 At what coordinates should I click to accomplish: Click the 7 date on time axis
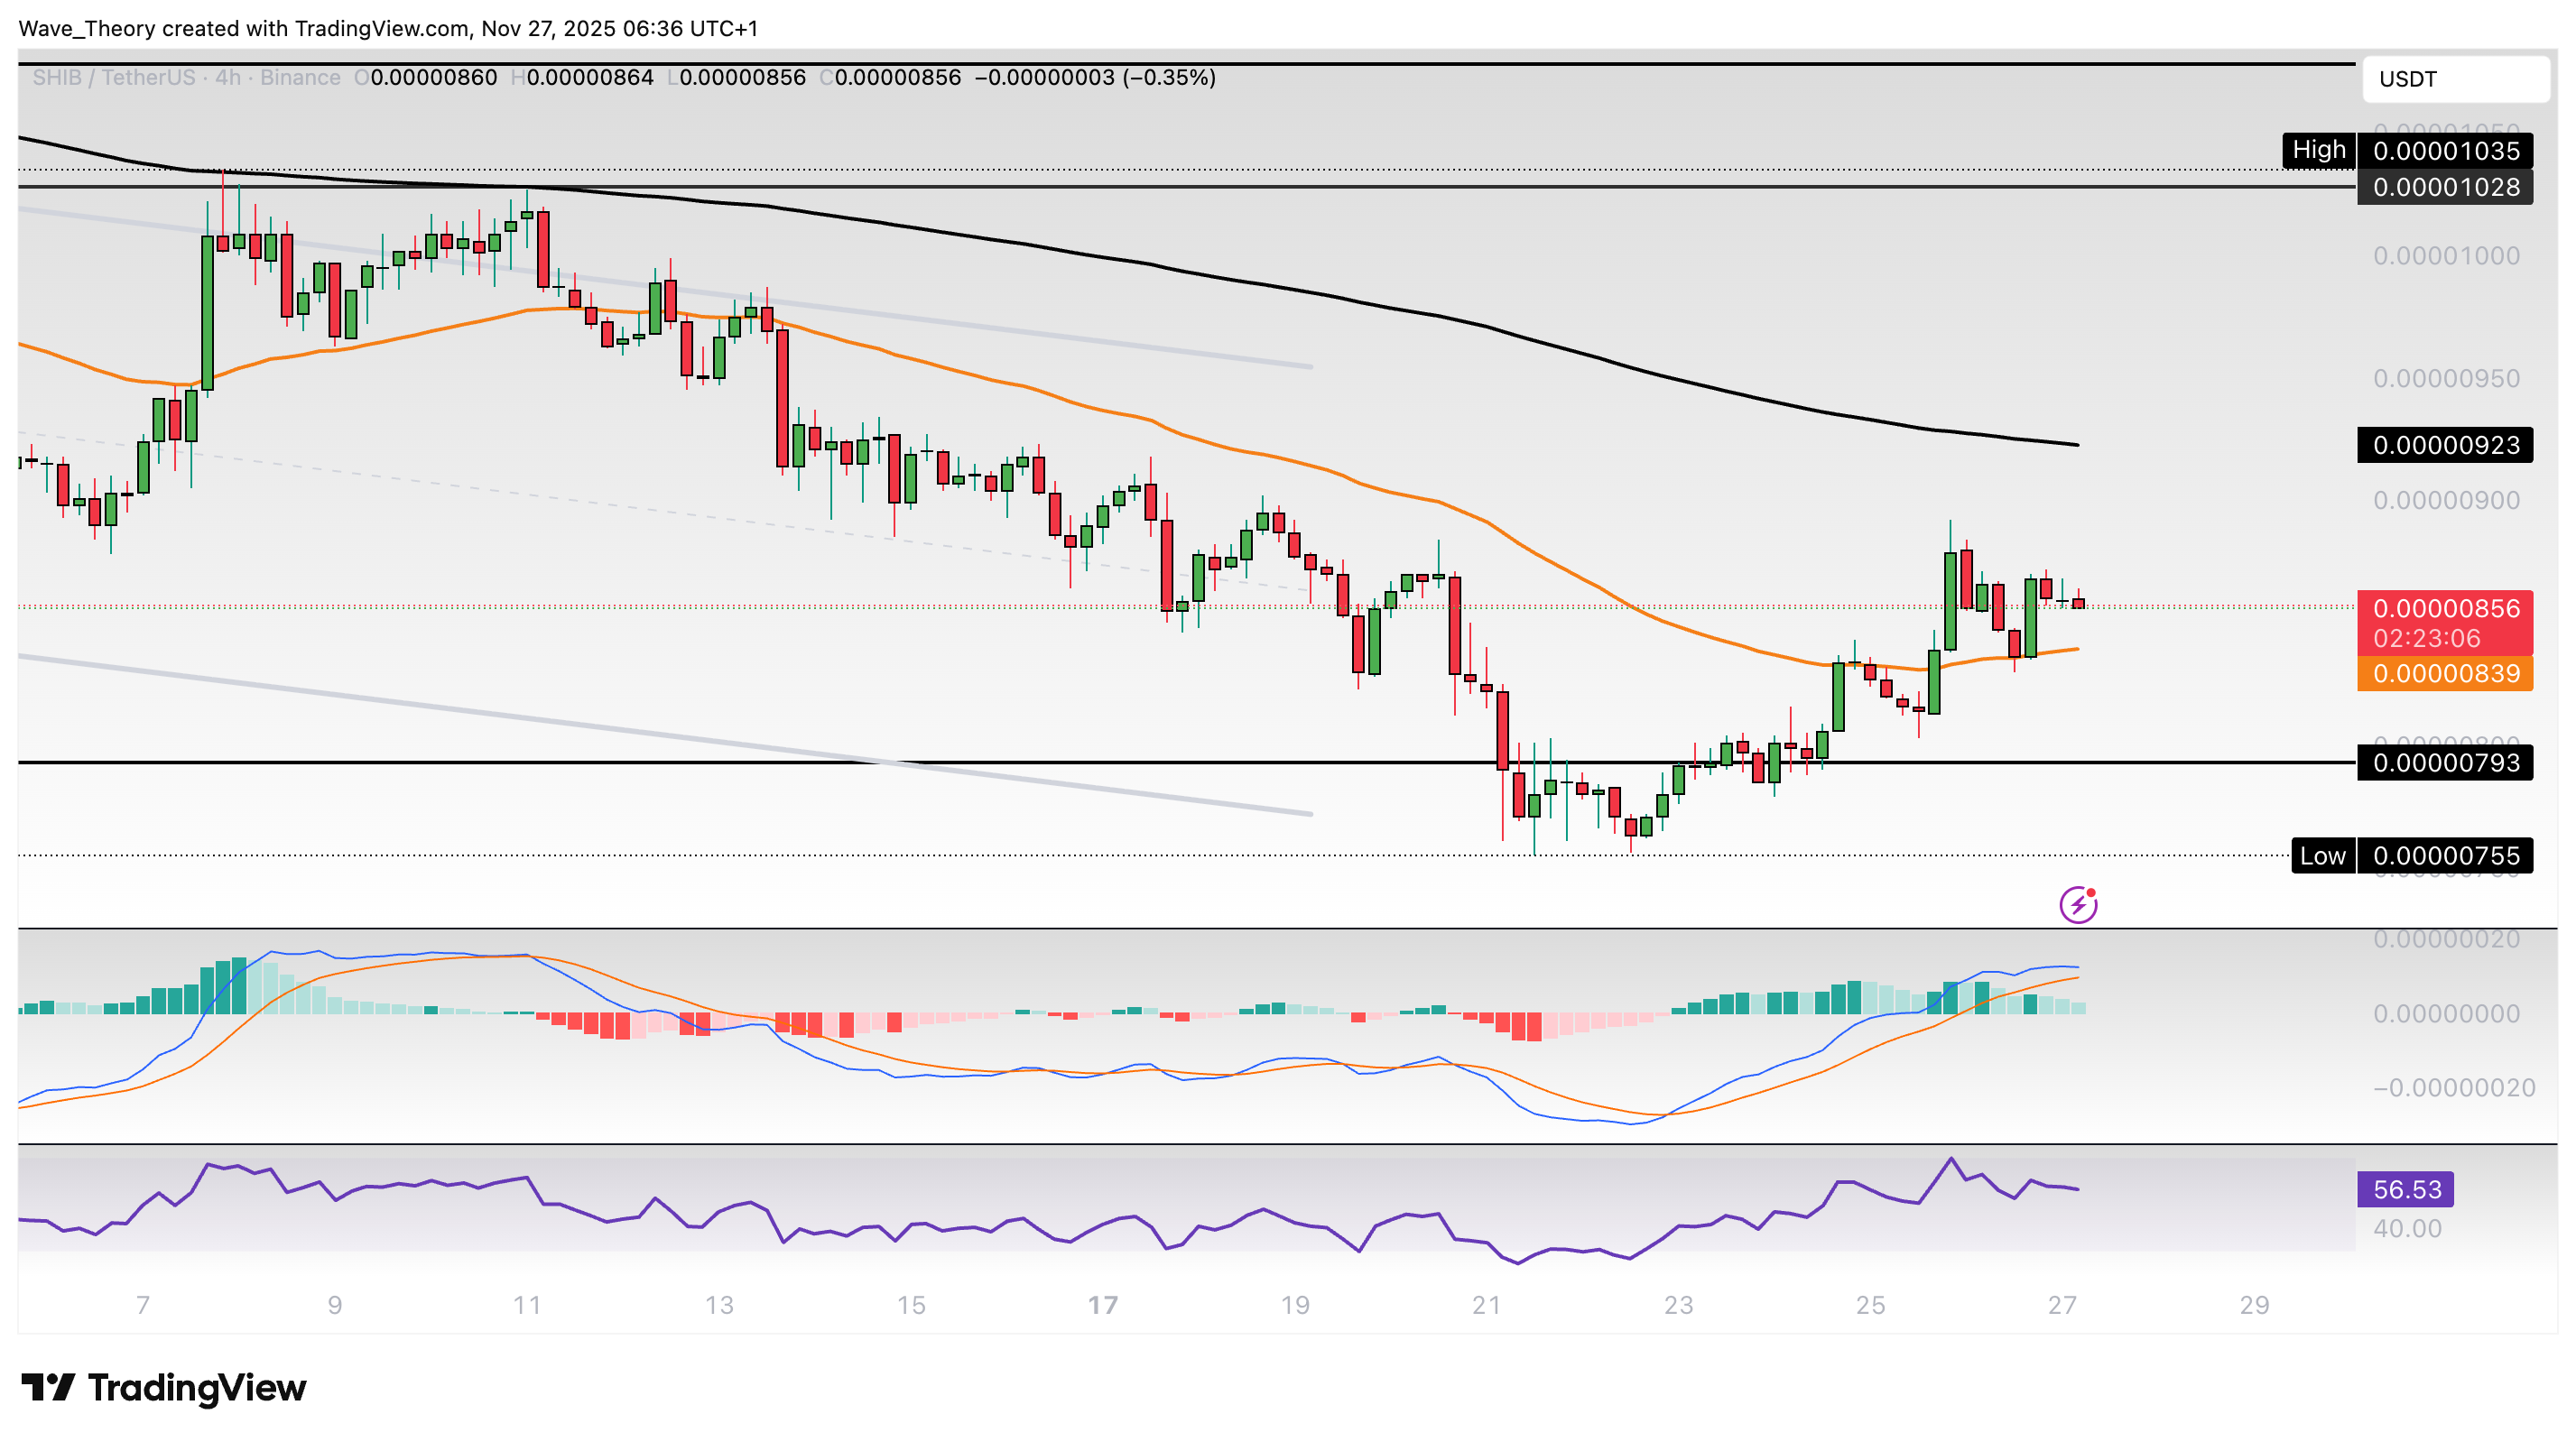coord(143,1305)
